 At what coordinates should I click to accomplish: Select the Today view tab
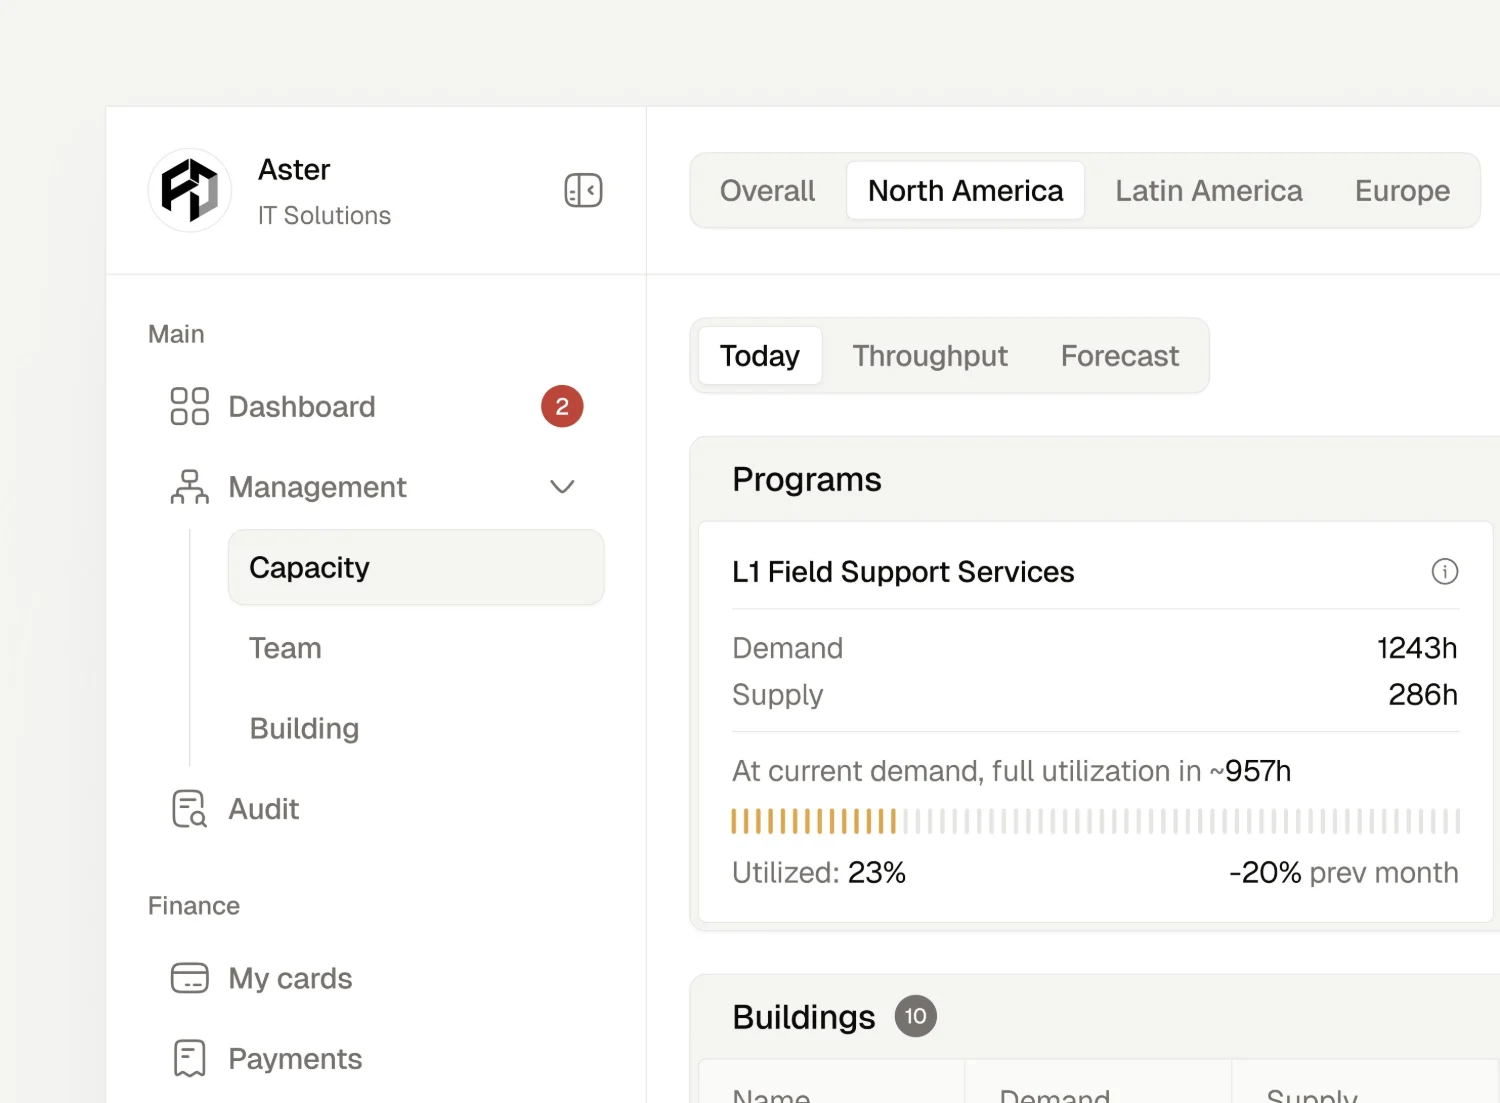coord(760,356)
